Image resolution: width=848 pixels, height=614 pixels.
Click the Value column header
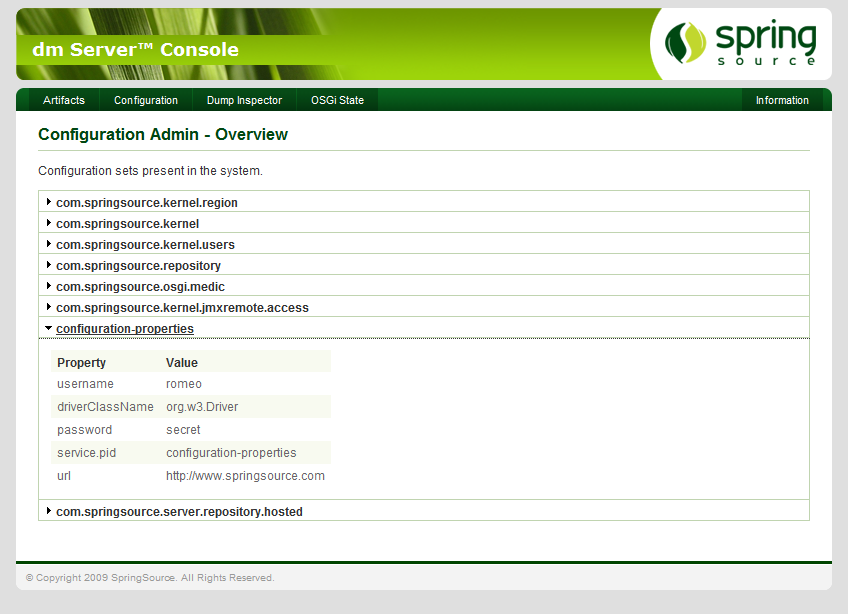(x=182, y=362)
